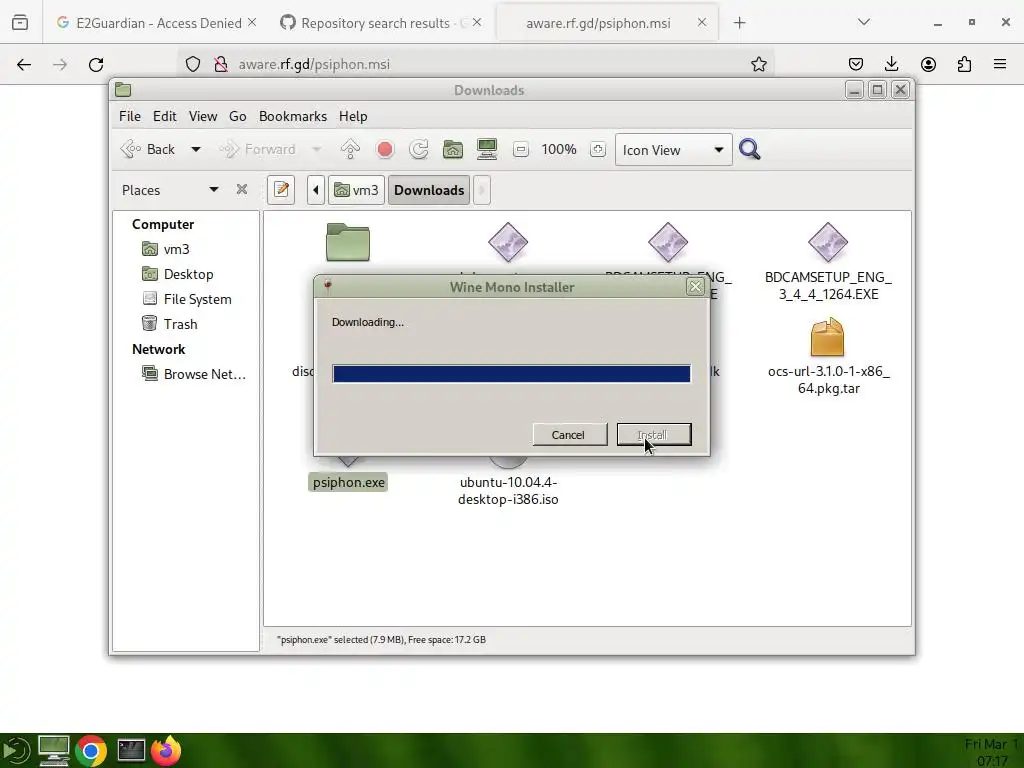The height and width of the screenshot is (768, 1024).
Task: Select Trash in the sidebar
Action: coord(170,323)
